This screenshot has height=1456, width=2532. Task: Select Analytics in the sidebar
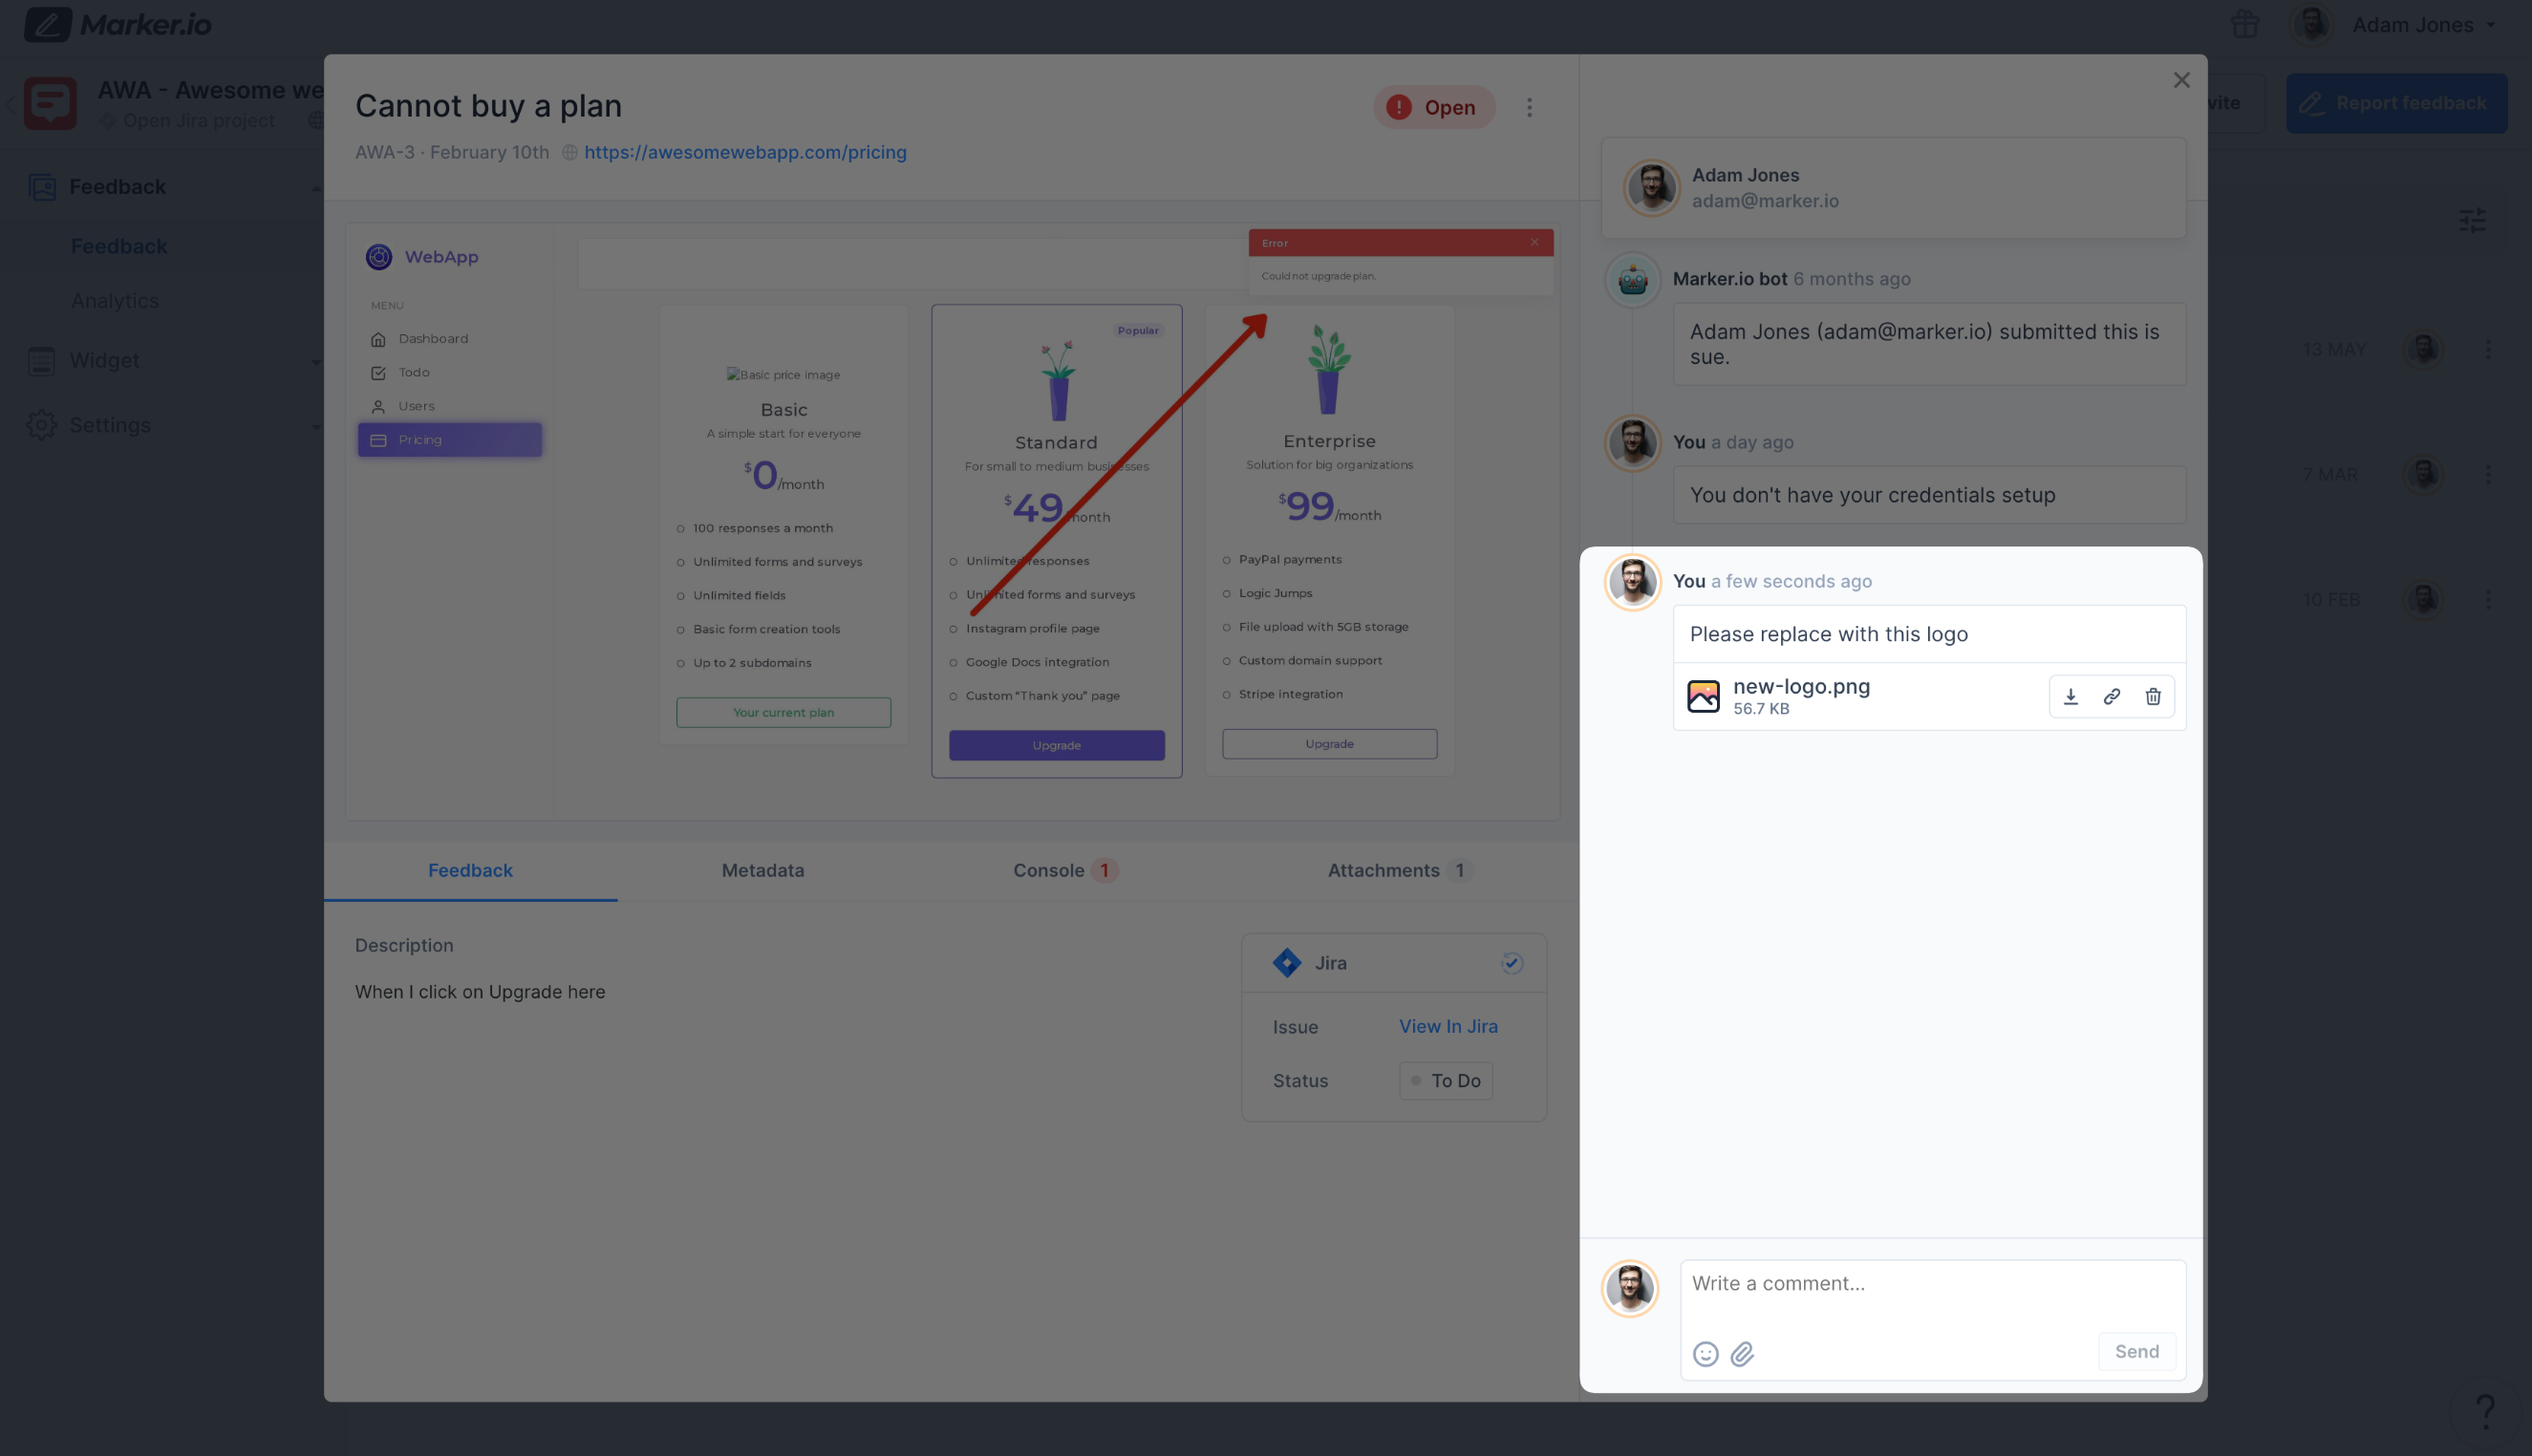(115, 301)
